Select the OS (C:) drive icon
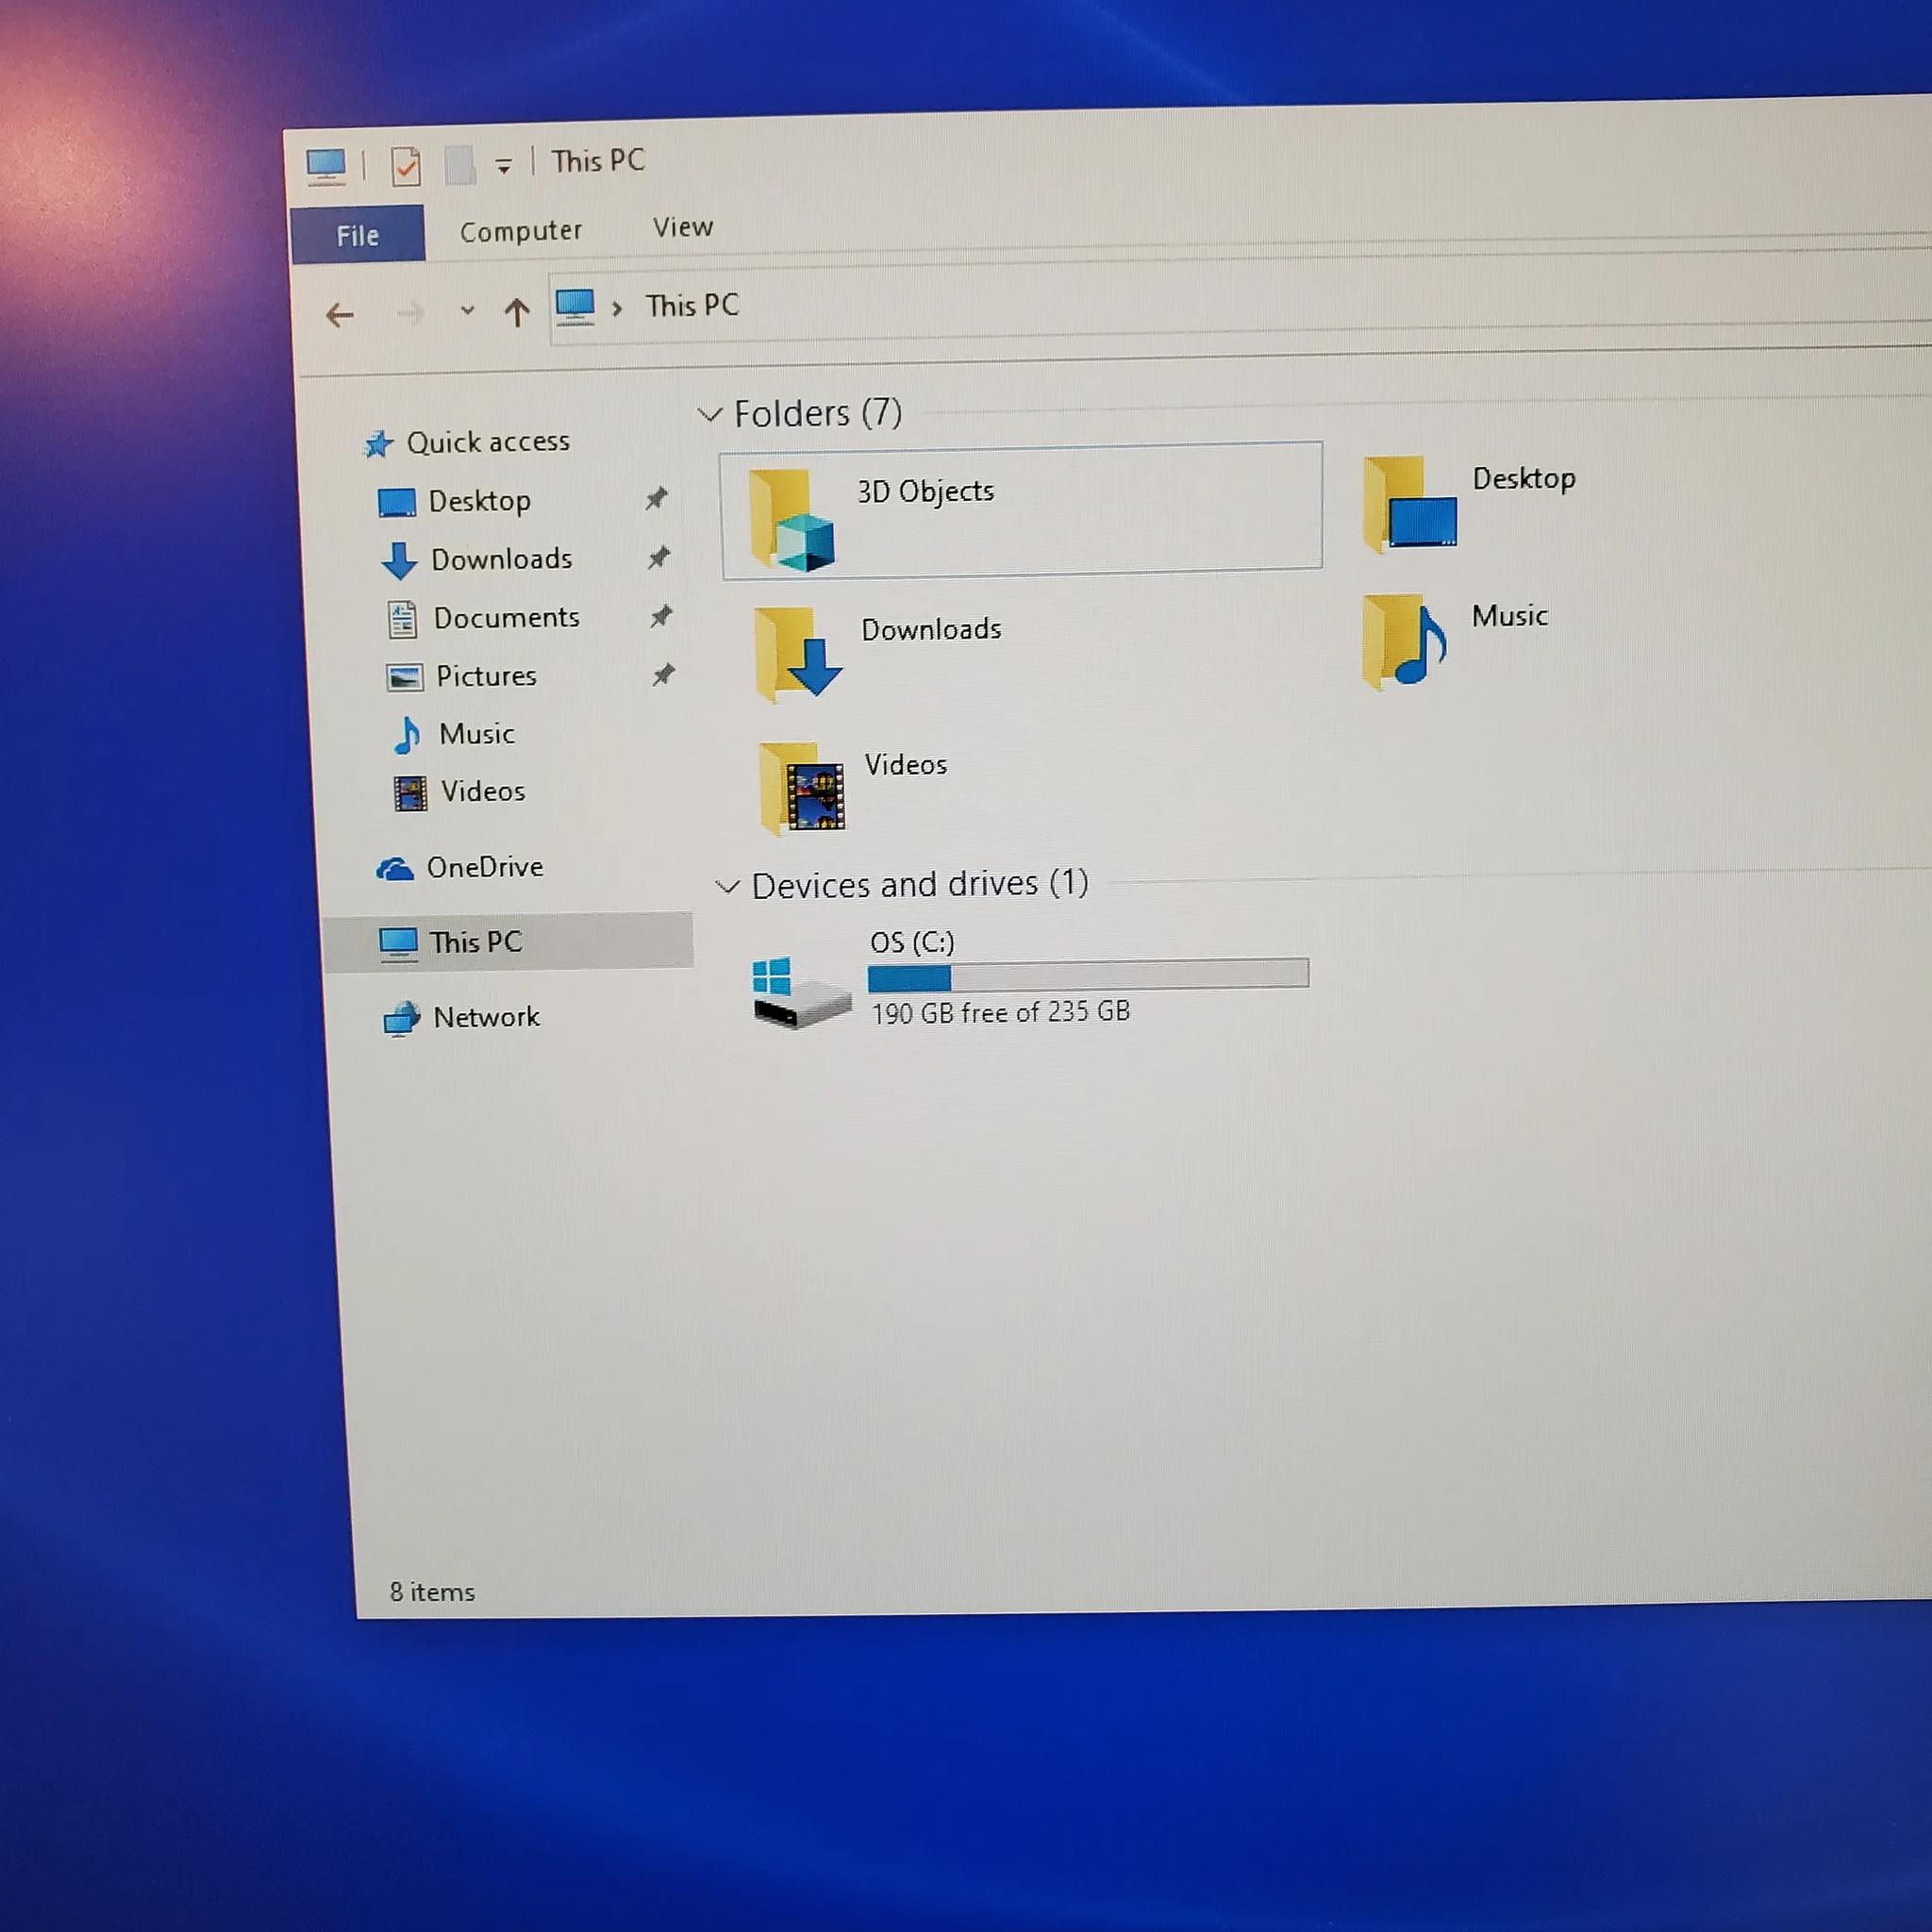Viewport: 1932px width, 1932px height. 801,992
